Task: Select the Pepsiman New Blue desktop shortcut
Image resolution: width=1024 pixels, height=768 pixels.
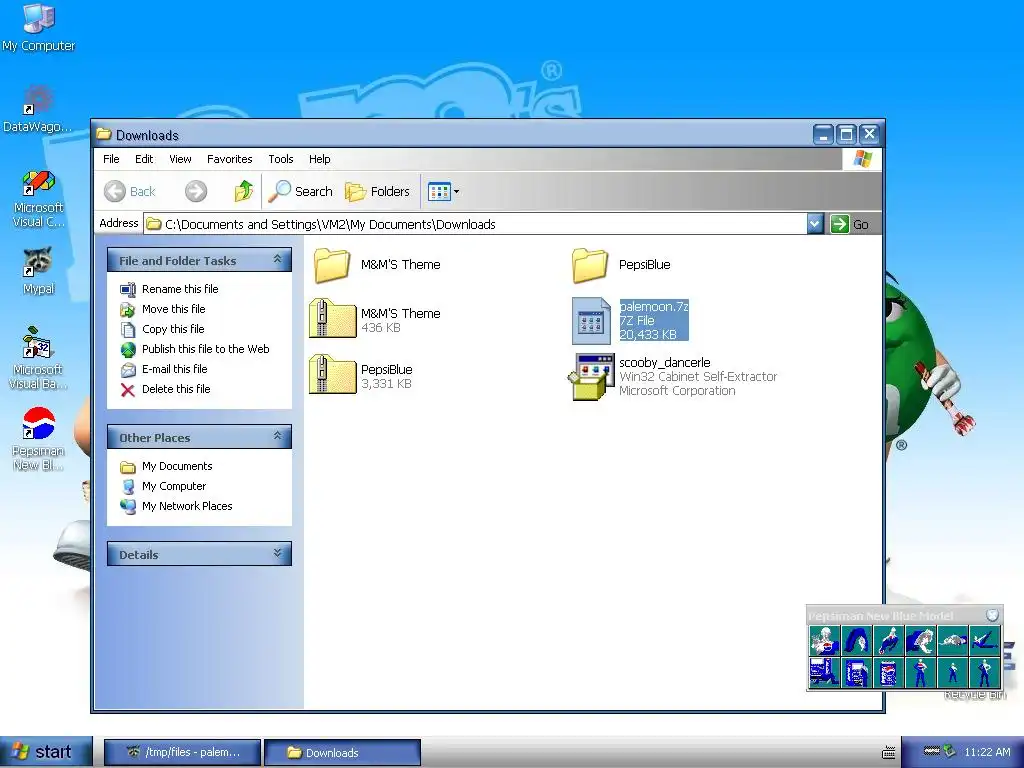Action: click(x=38, y=439)
